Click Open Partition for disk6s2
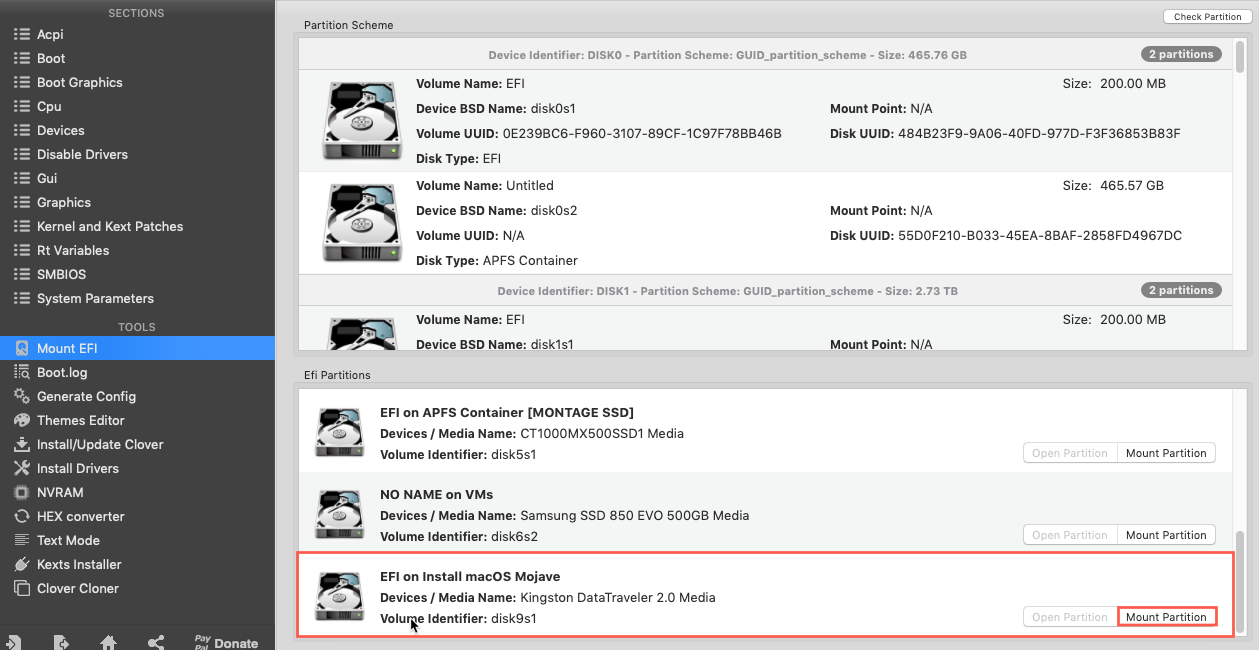 (x=1070, y=535)
